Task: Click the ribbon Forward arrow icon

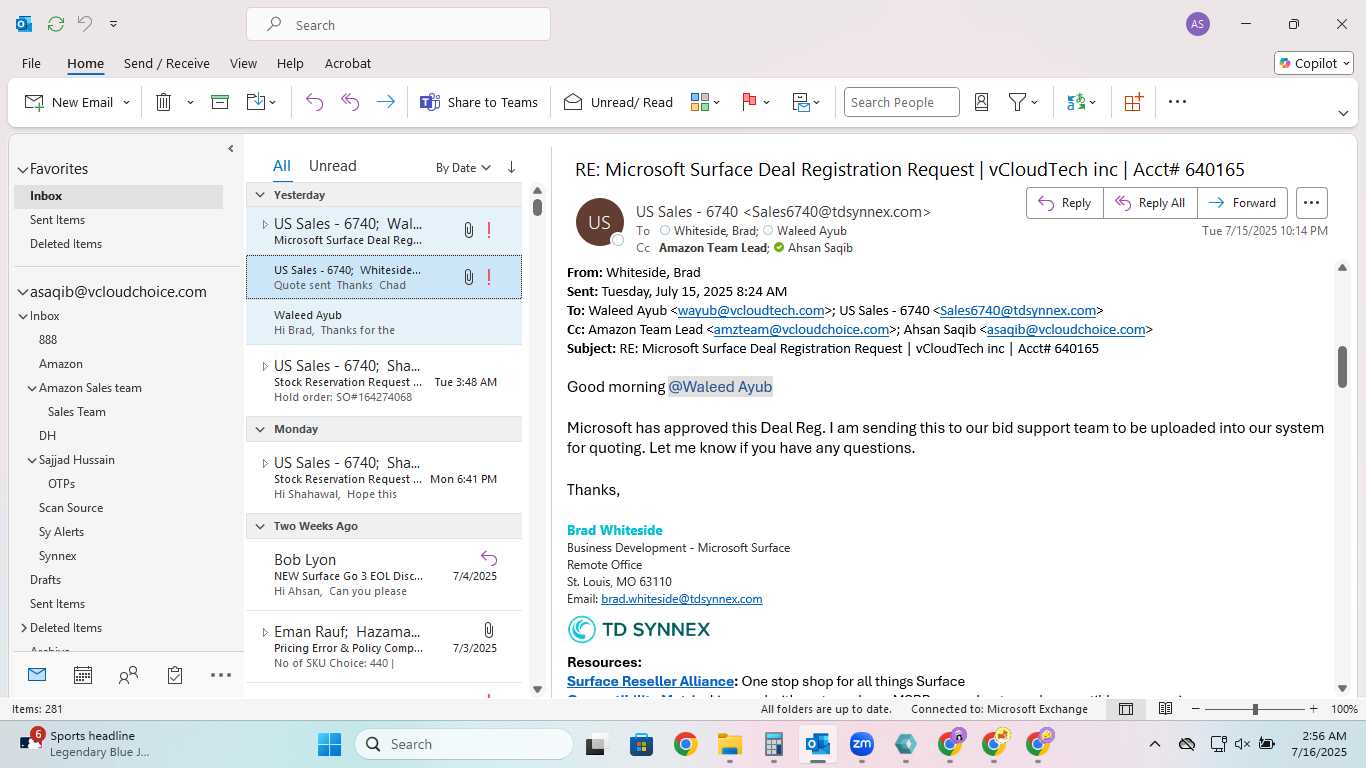Action: 385,102
